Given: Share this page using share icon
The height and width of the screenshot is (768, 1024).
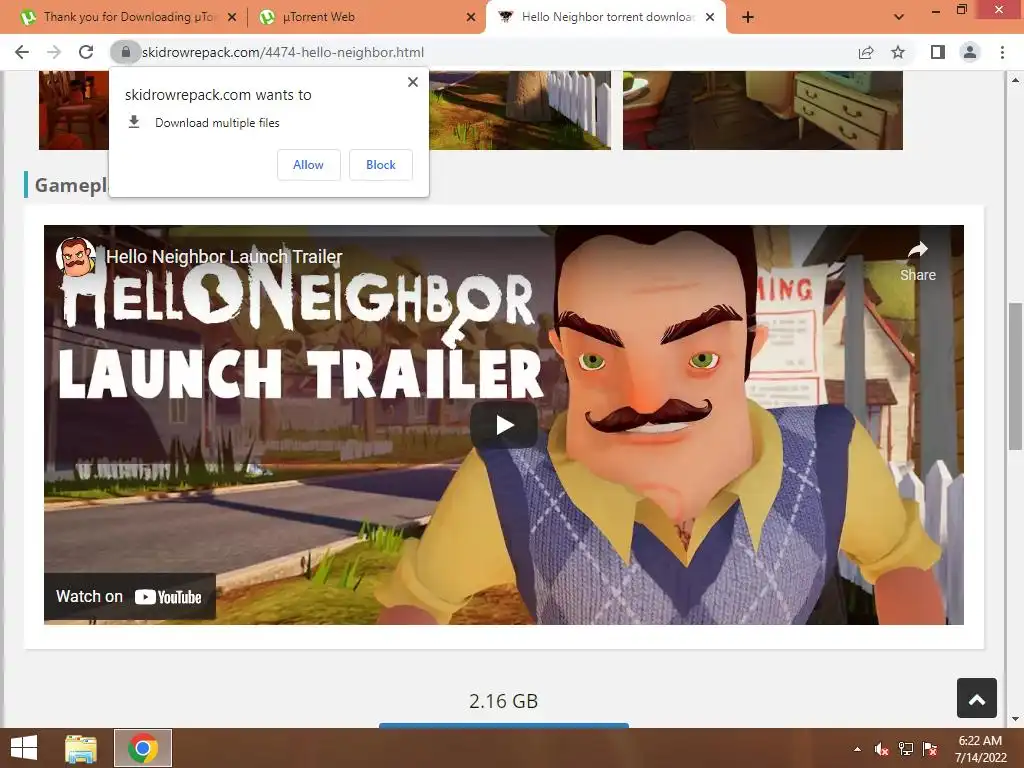Looking at the screenshot, I should (866, 52).
